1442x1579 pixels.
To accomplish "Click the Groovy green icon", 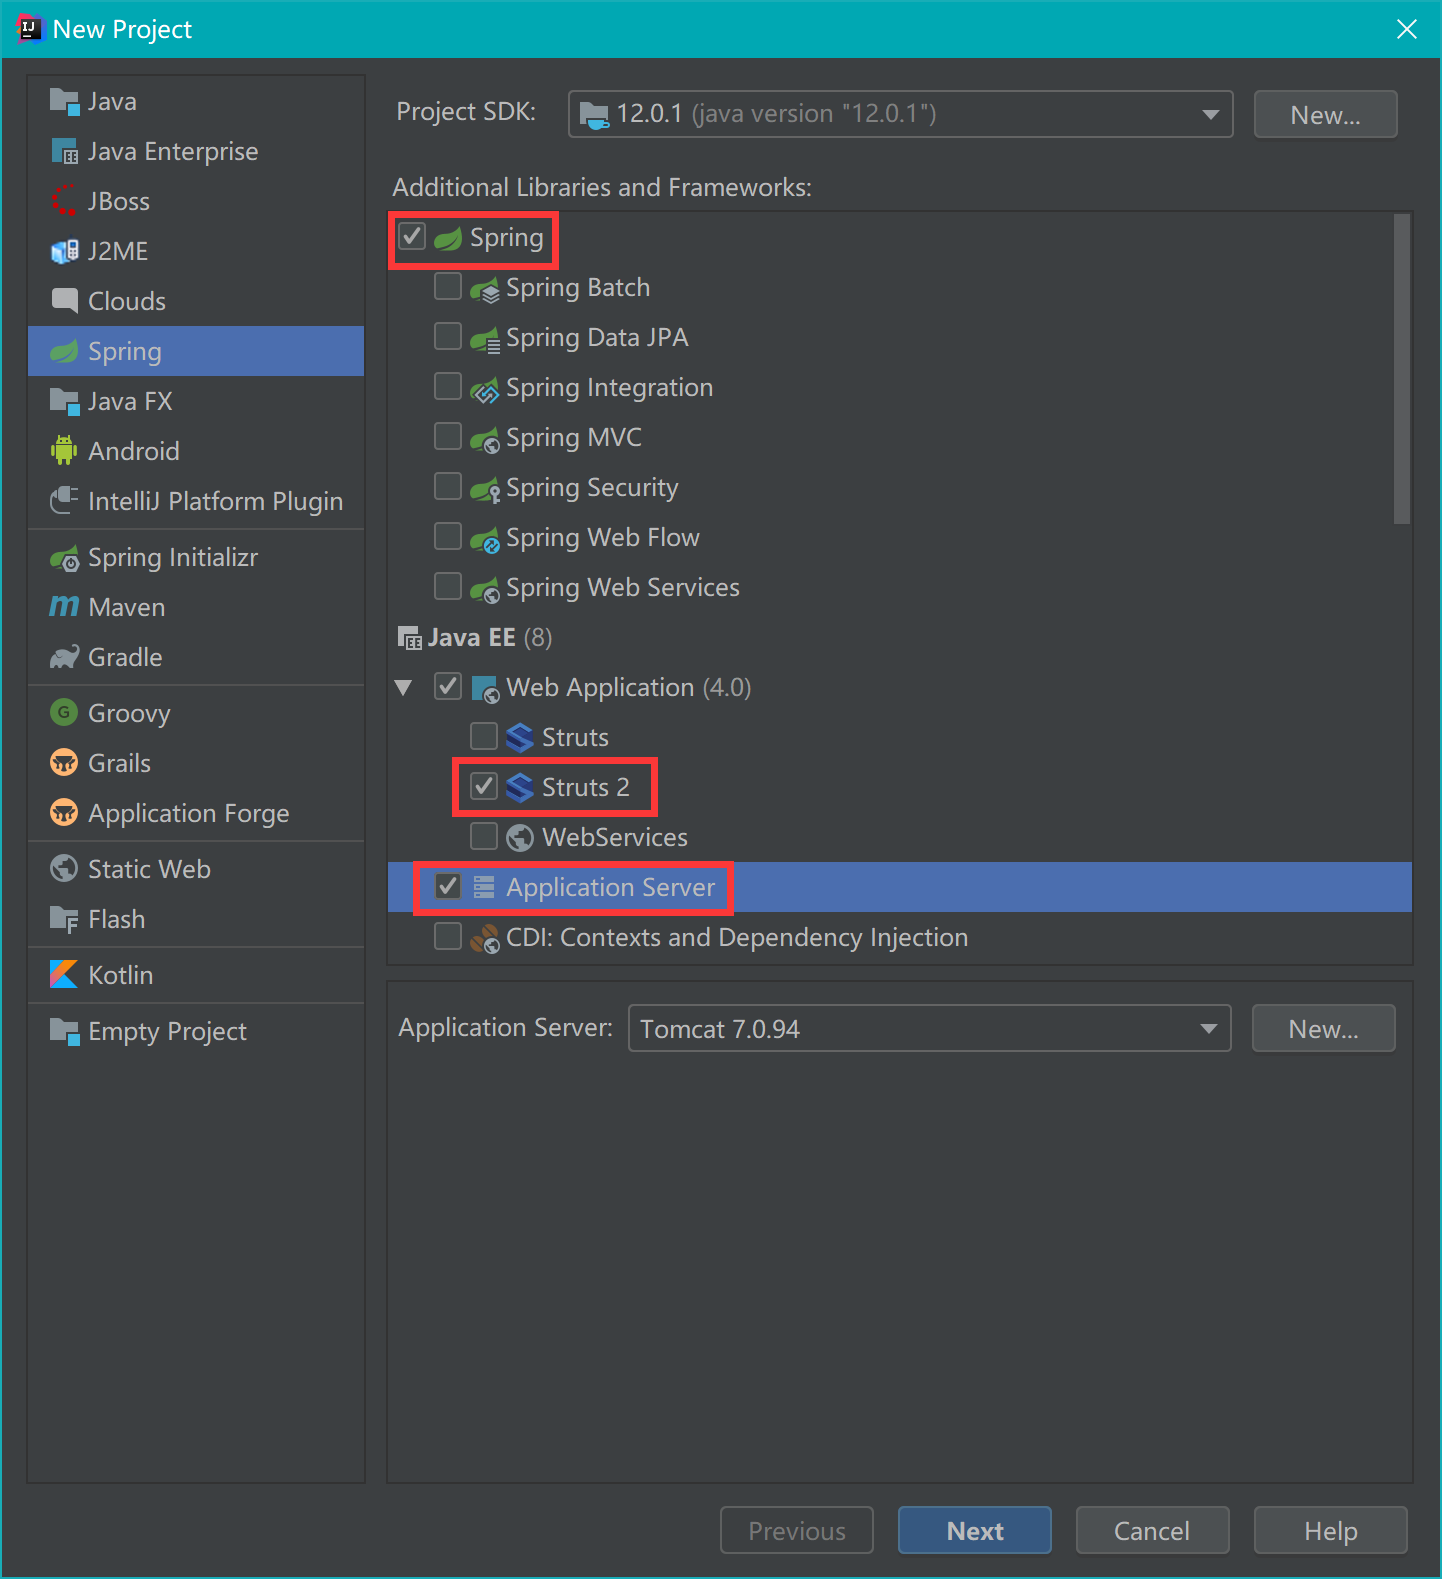I will (x=64, y=713).
